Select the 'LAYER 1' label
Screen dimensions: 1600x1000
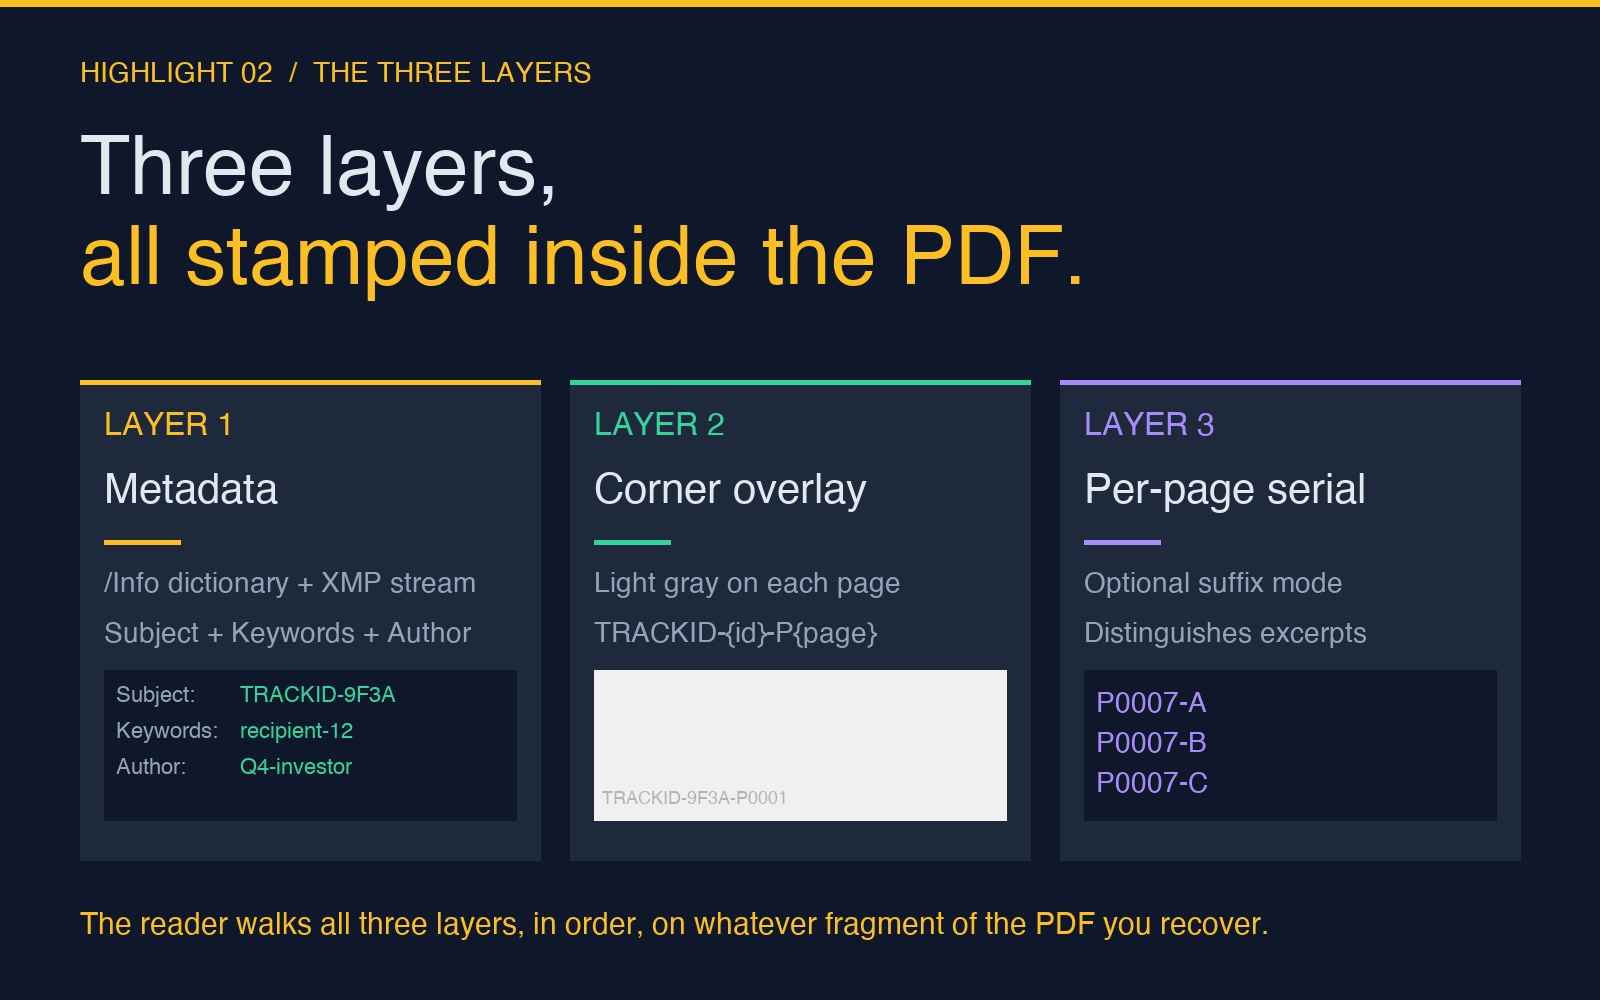[x=168, y=424]
